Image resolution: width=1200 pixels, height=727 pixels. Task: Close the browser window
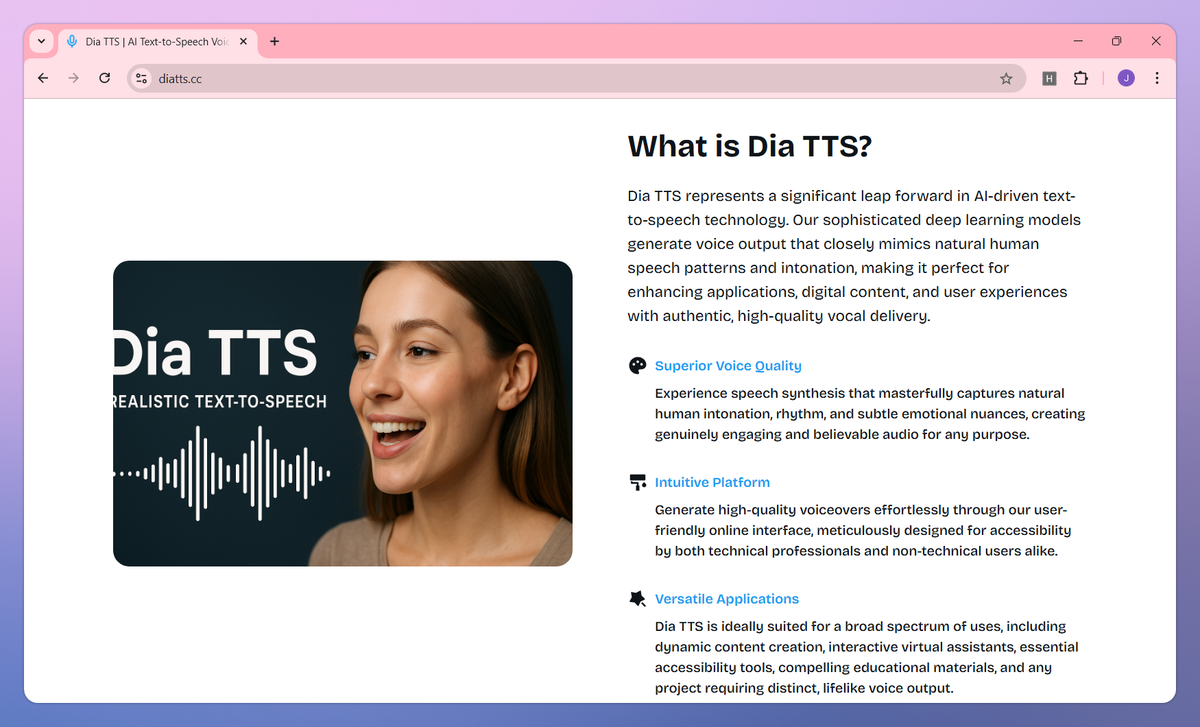click(x=1156, y=41)
